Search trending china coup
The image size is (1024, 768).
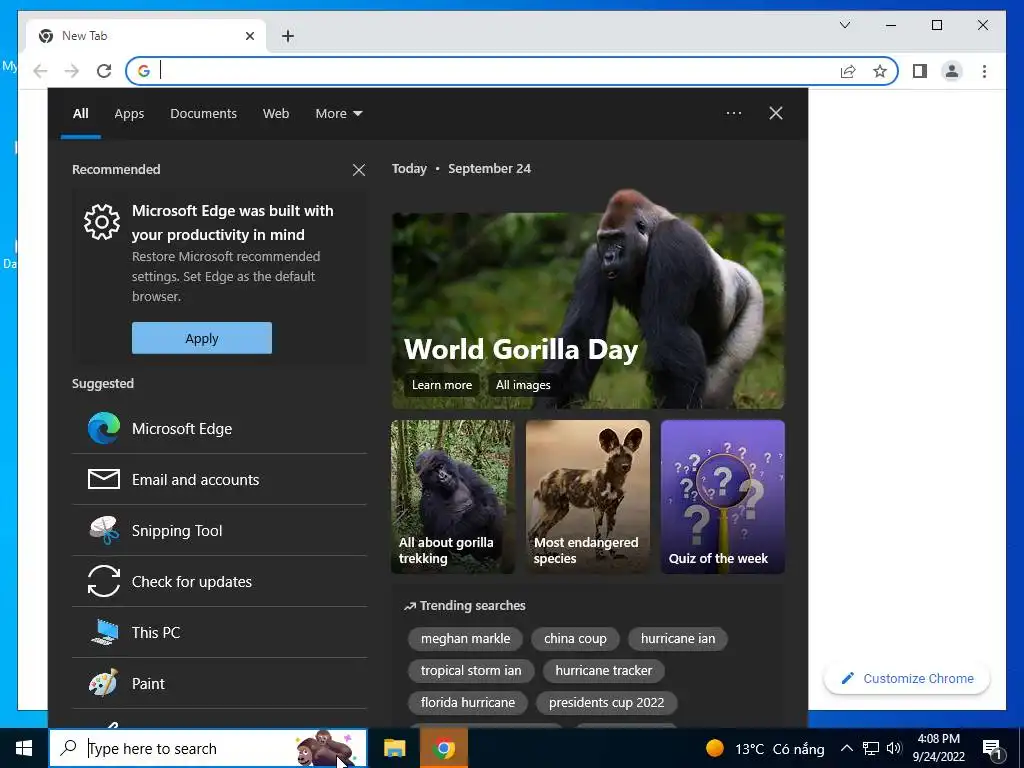coord(575,639)
